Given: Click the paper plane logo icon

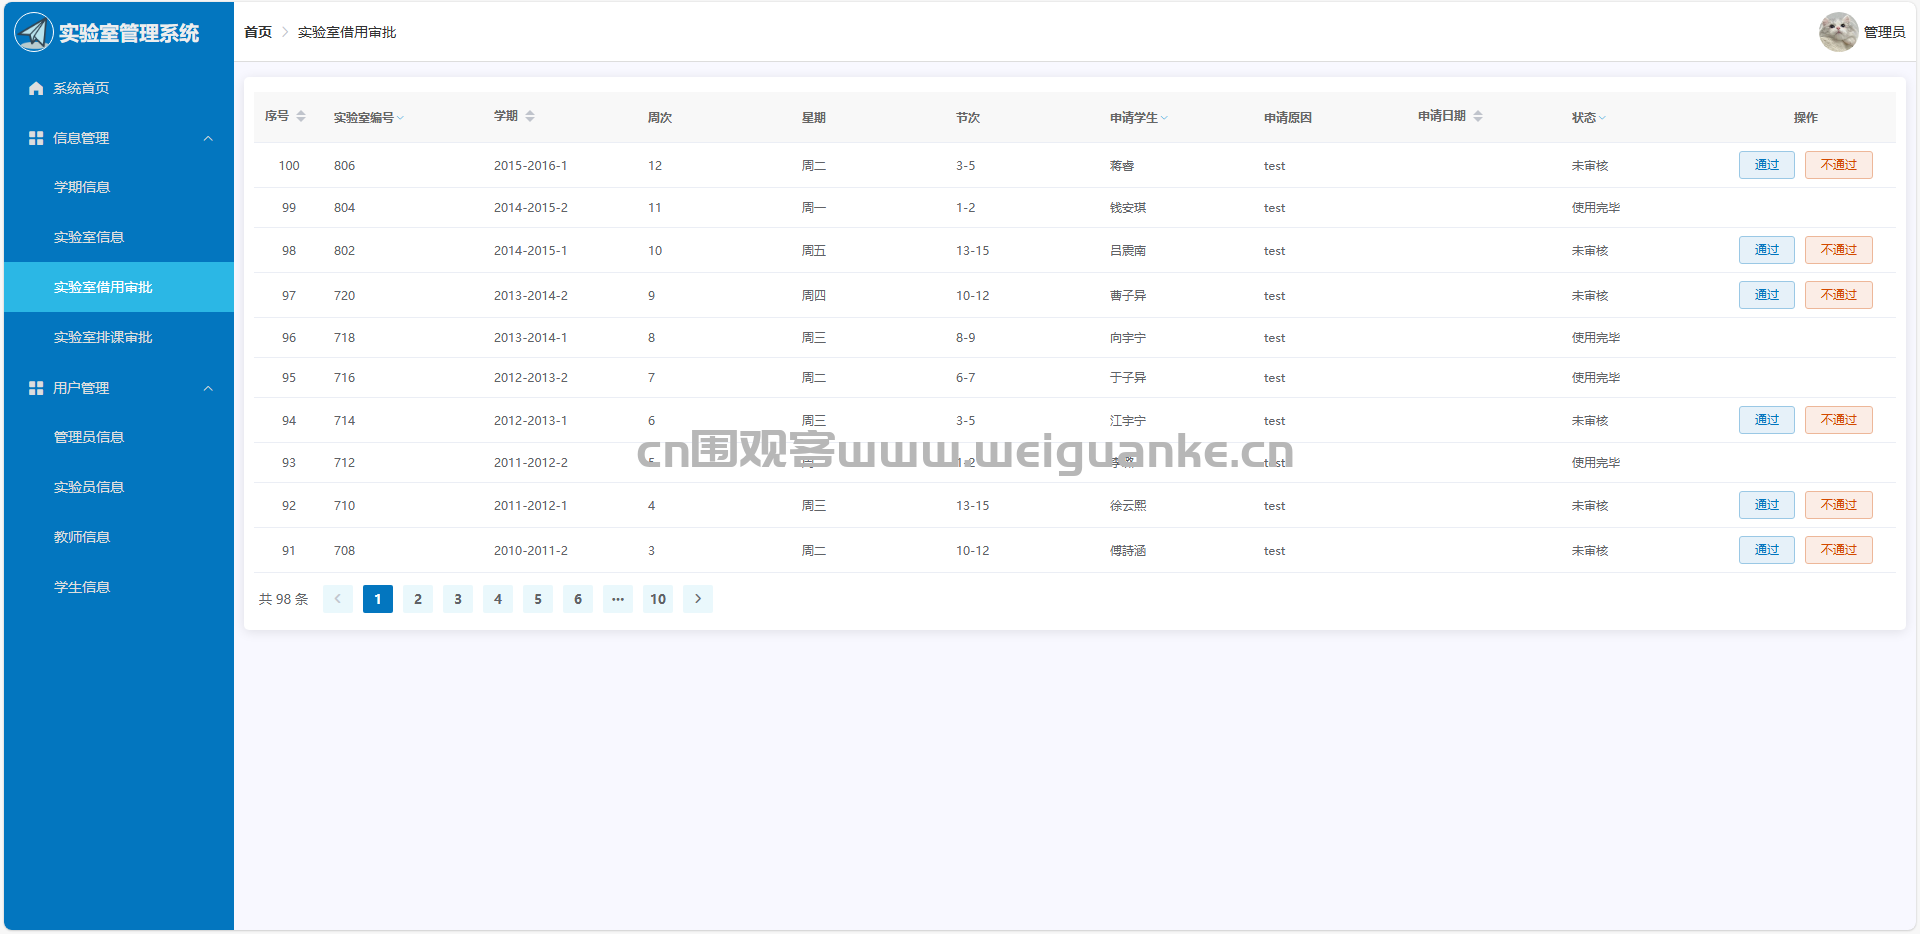Looking at the screenshot, I should pyautogui.click(x=34, y=33).
